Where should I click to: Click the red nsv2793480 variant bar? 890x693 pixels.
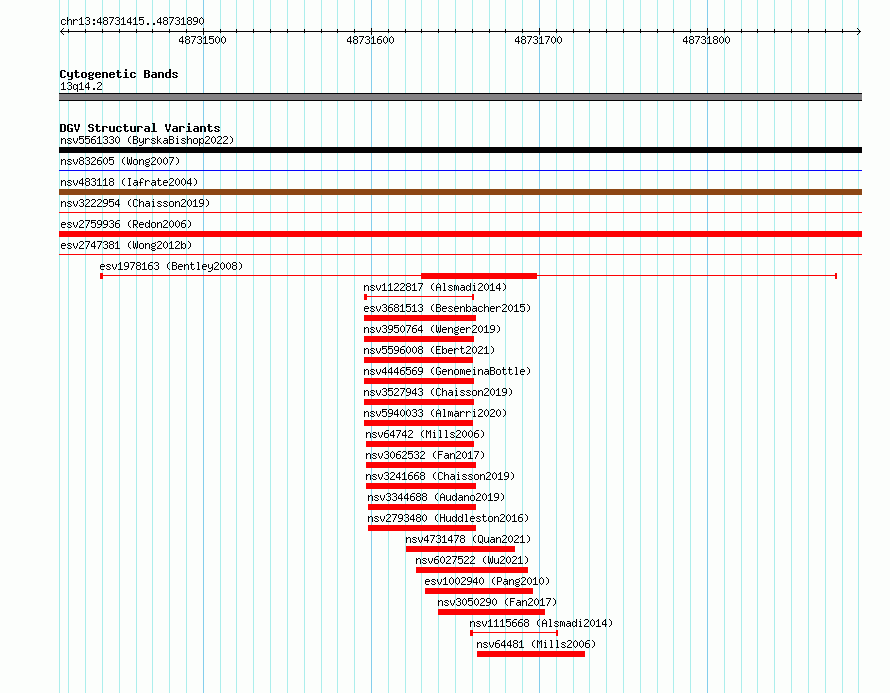(x=422, y=528)
